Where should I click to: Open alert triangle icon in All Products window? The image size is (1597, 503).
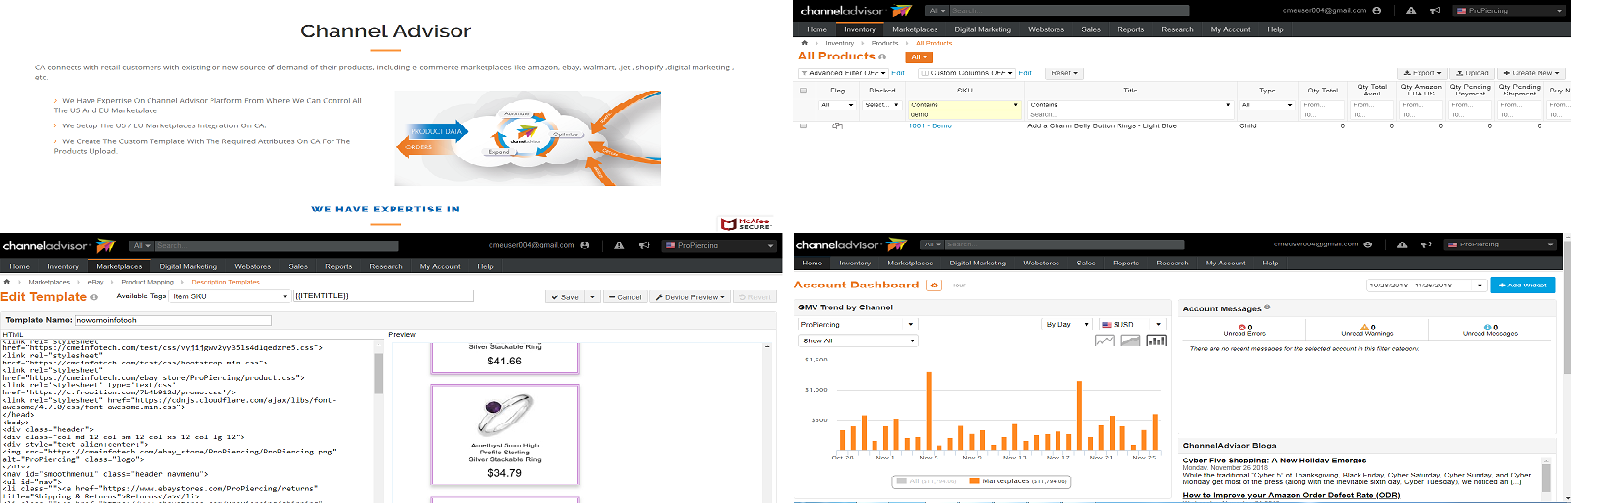pos(1411,11)
